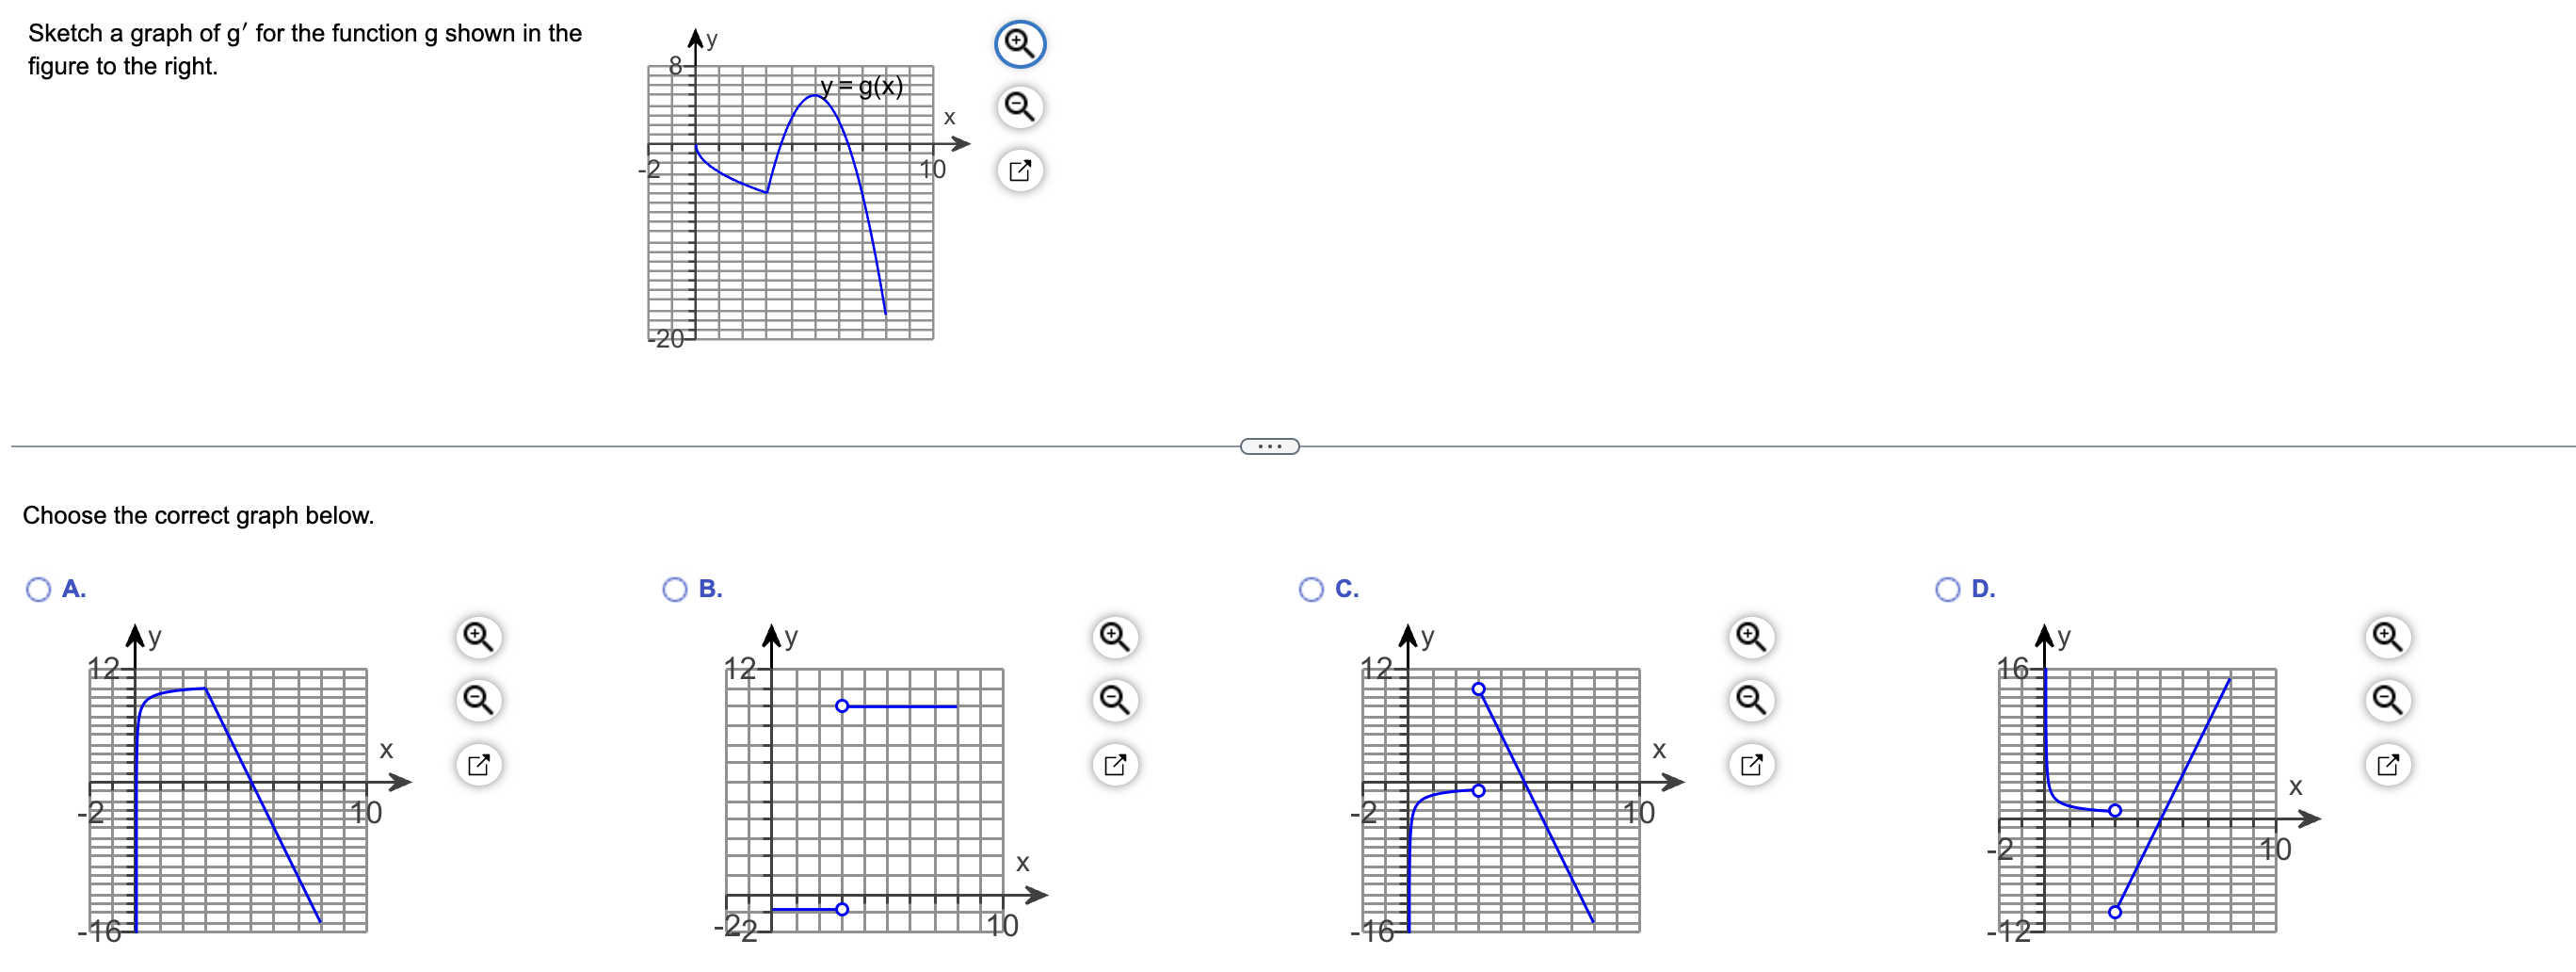
Task: Open graph C in an enlarged external view
Action: (x=1750, y=765)
